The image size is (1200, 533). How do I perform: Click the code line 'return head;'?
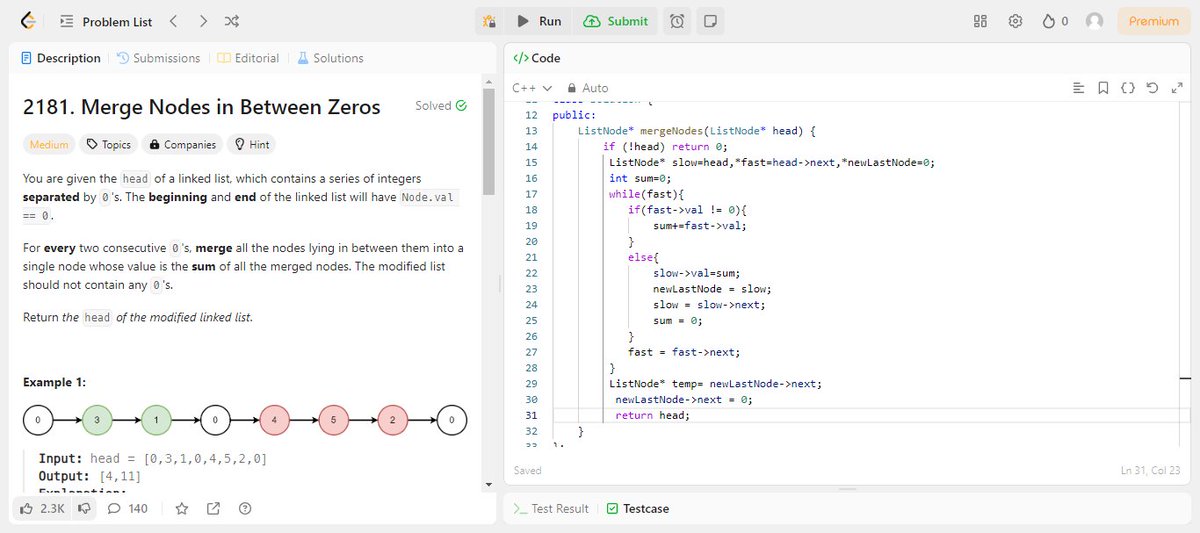[x=652, y=415]
